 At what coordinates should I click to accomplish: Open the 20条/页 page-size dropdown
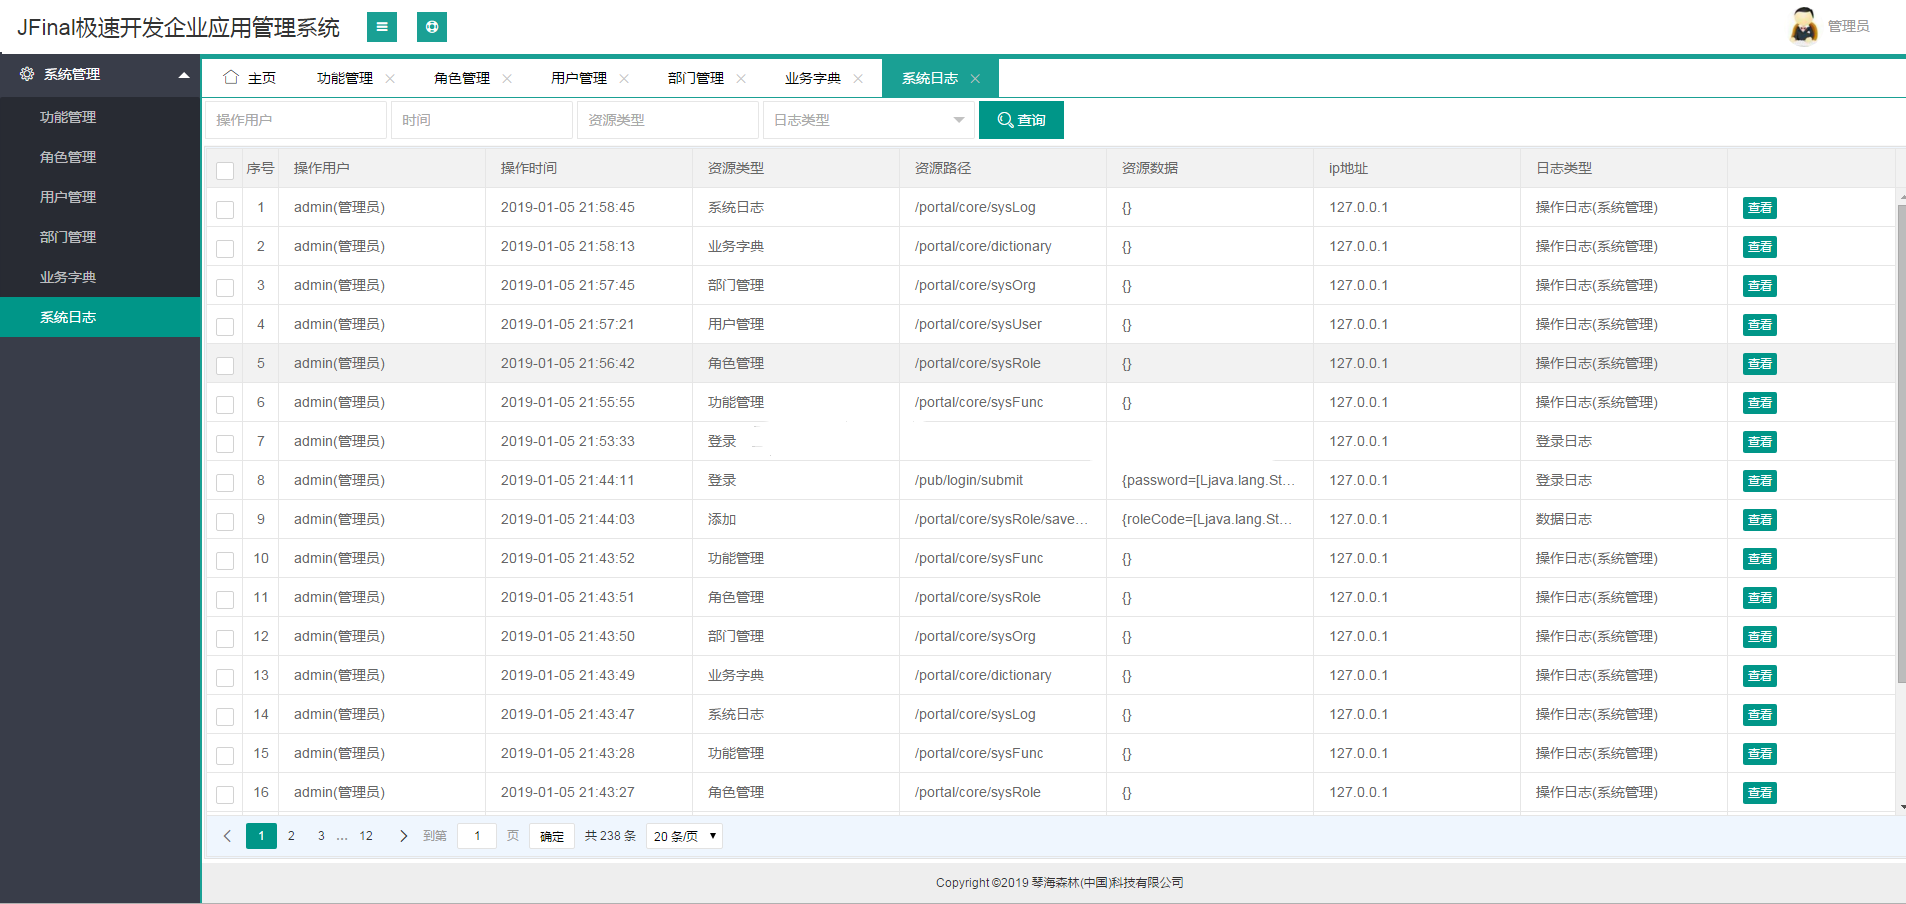click(x=683, y=836)
